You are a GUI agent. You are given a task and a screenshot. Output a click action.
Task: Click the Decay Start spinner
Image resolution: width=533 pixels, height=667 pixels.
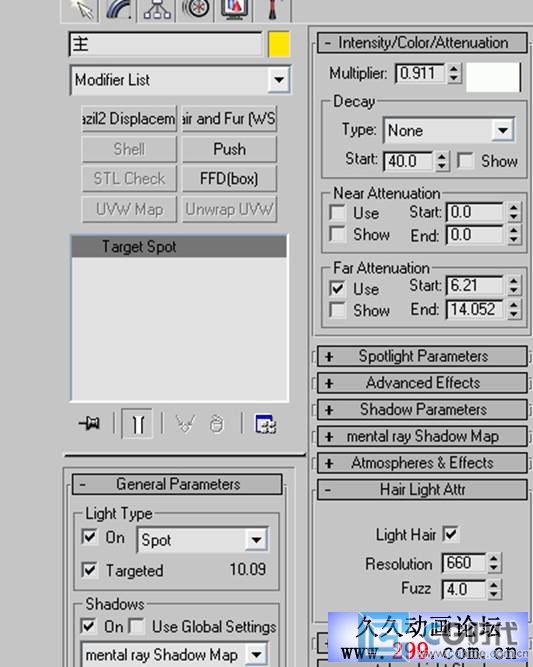442,161
